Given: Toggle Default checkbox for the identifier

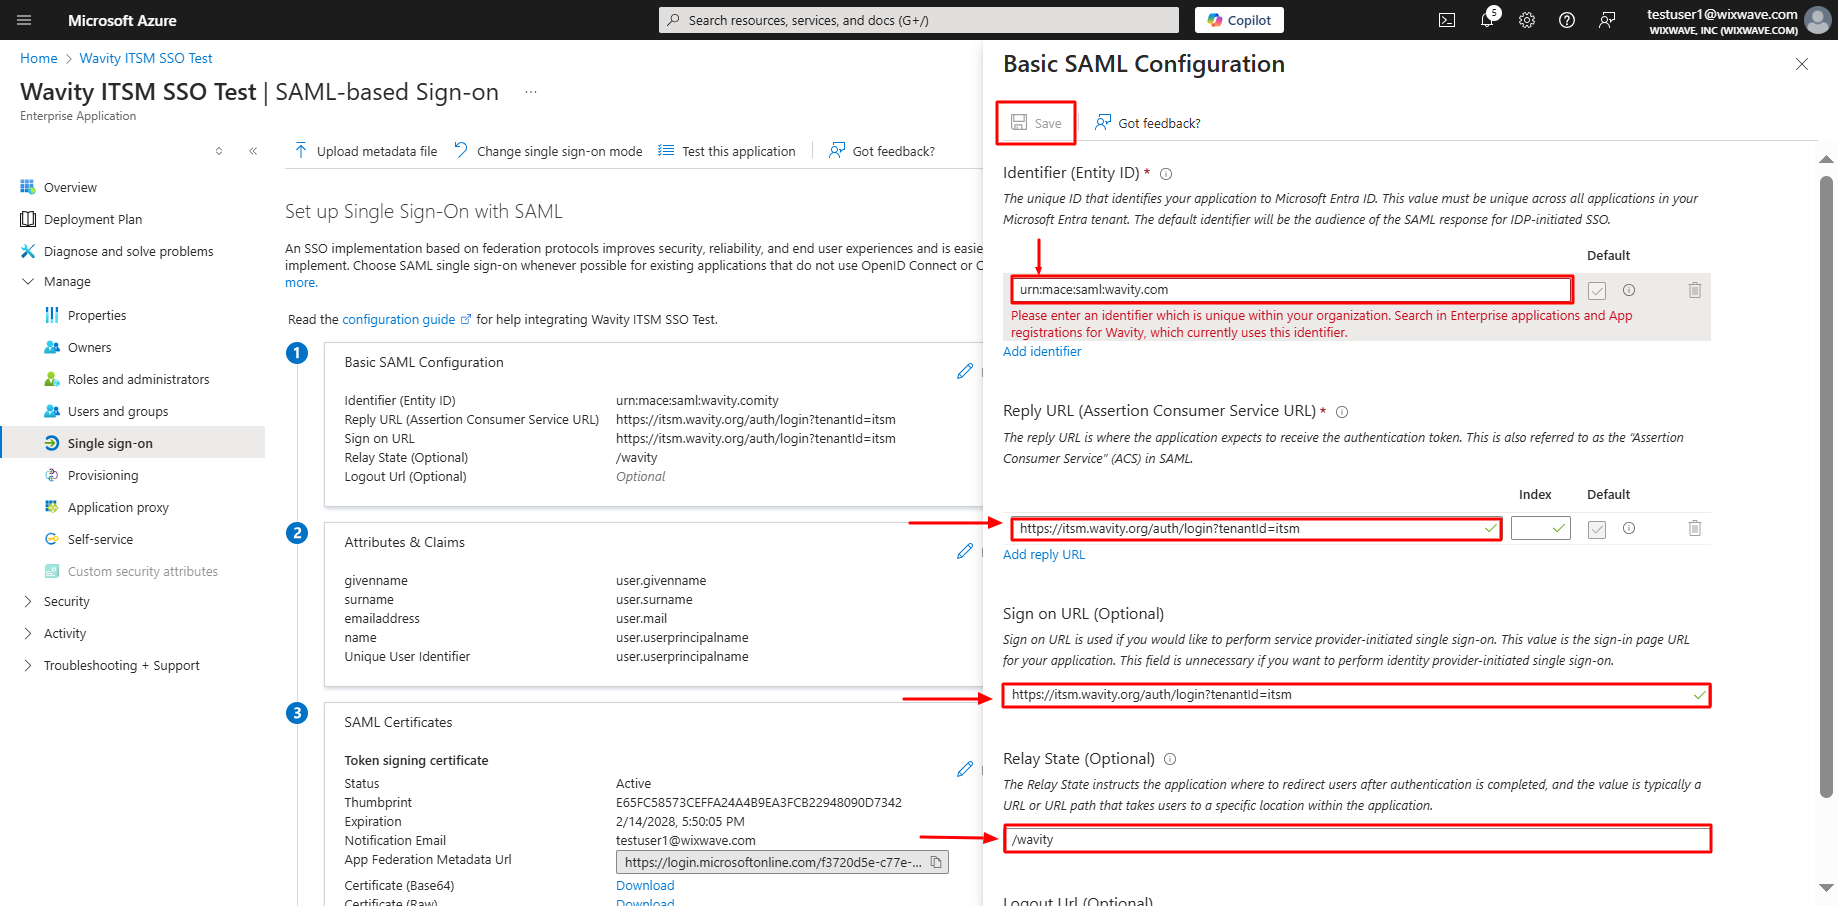Looking at the screenshot, I should tap(1597, 291).
